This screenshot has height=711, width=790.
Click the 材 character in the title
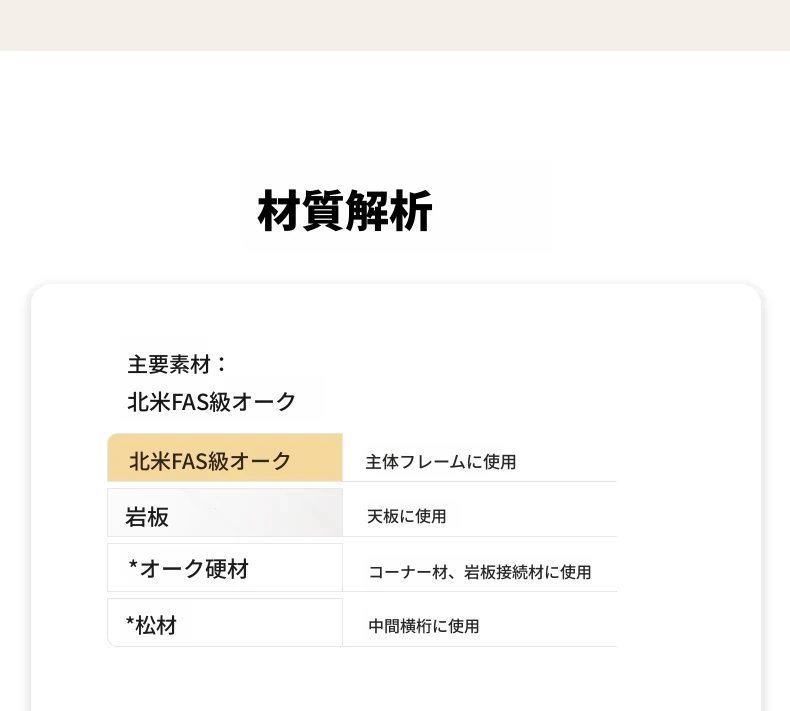279,211
